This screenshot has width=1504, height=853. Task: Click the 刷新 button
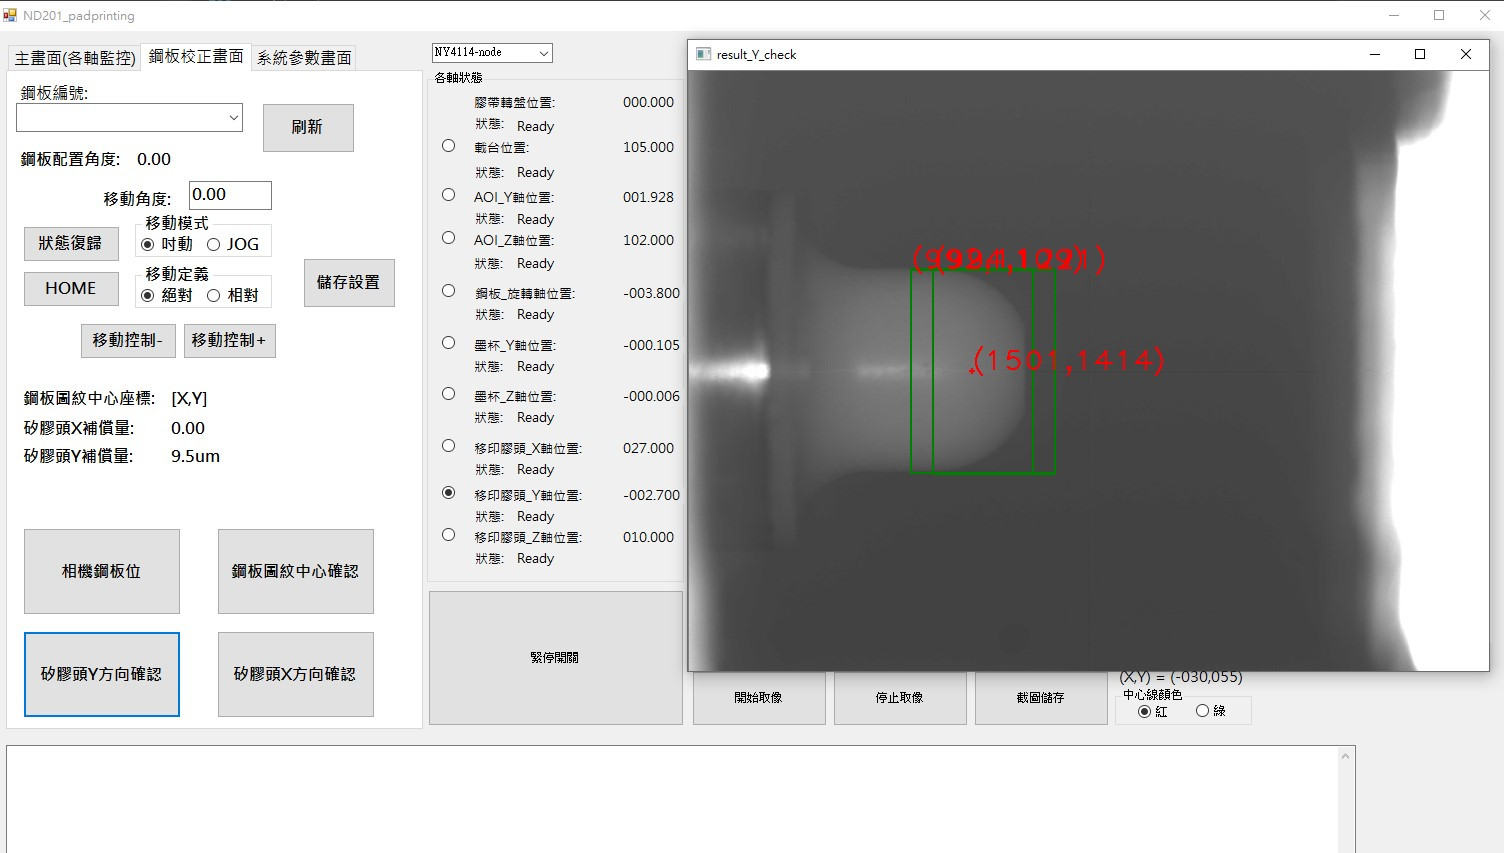coord(308,128)
